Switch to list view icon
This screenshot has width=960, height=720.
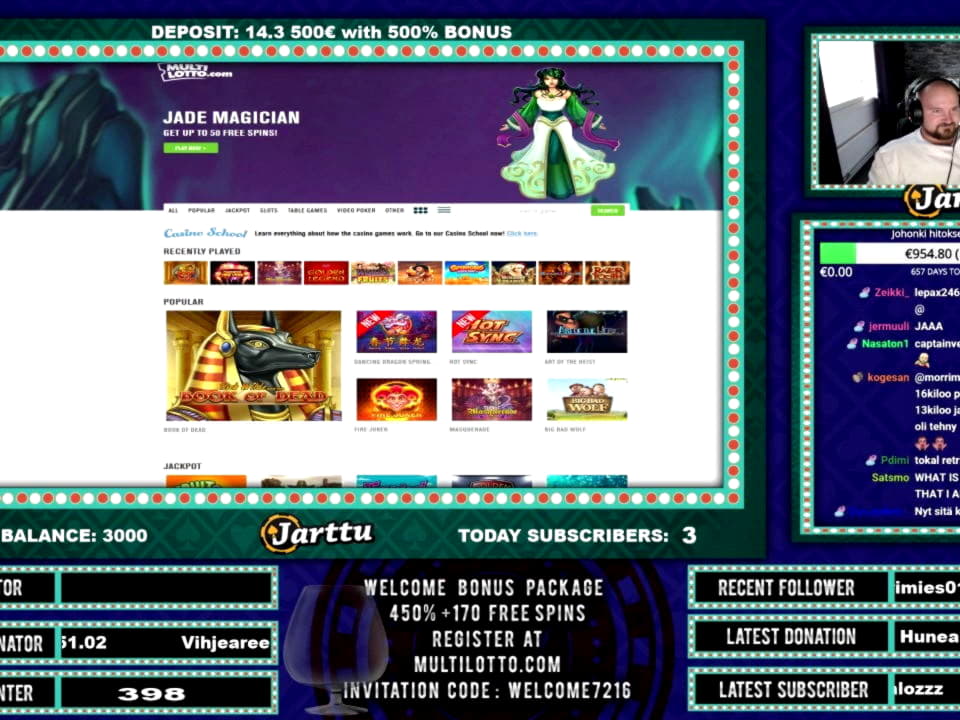(444, 210)
